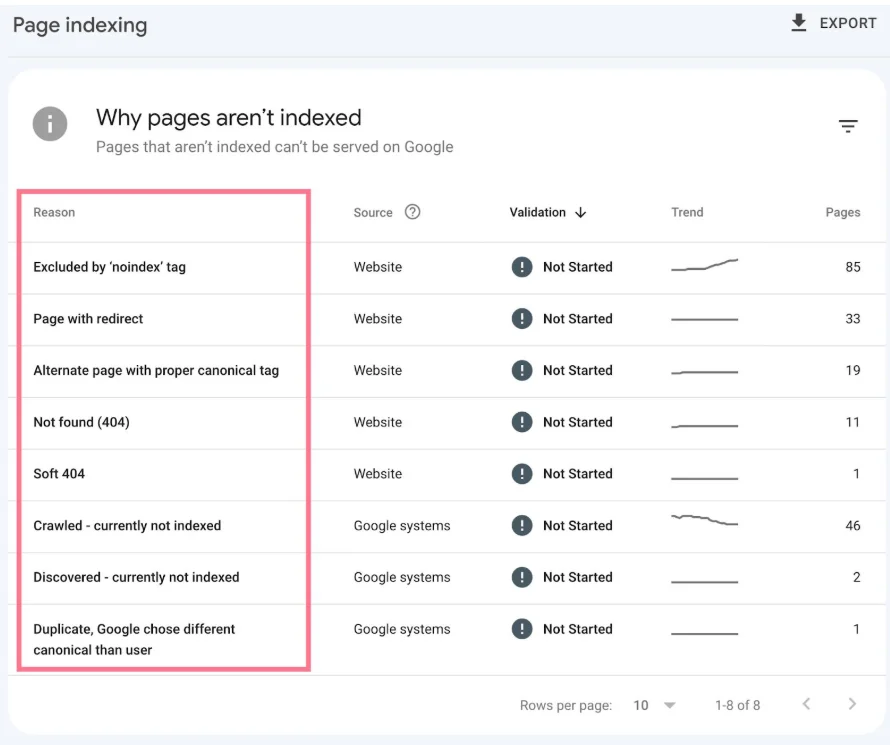Click Not Started icon in Soft 404 row
This screenshot has width=890, height=745.
pos(522,473)
